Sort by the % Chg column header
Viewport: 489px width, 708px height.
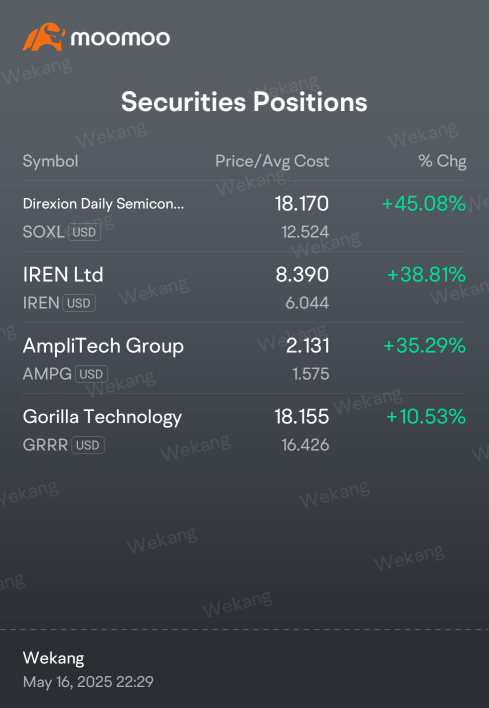[x=442, y=161]
